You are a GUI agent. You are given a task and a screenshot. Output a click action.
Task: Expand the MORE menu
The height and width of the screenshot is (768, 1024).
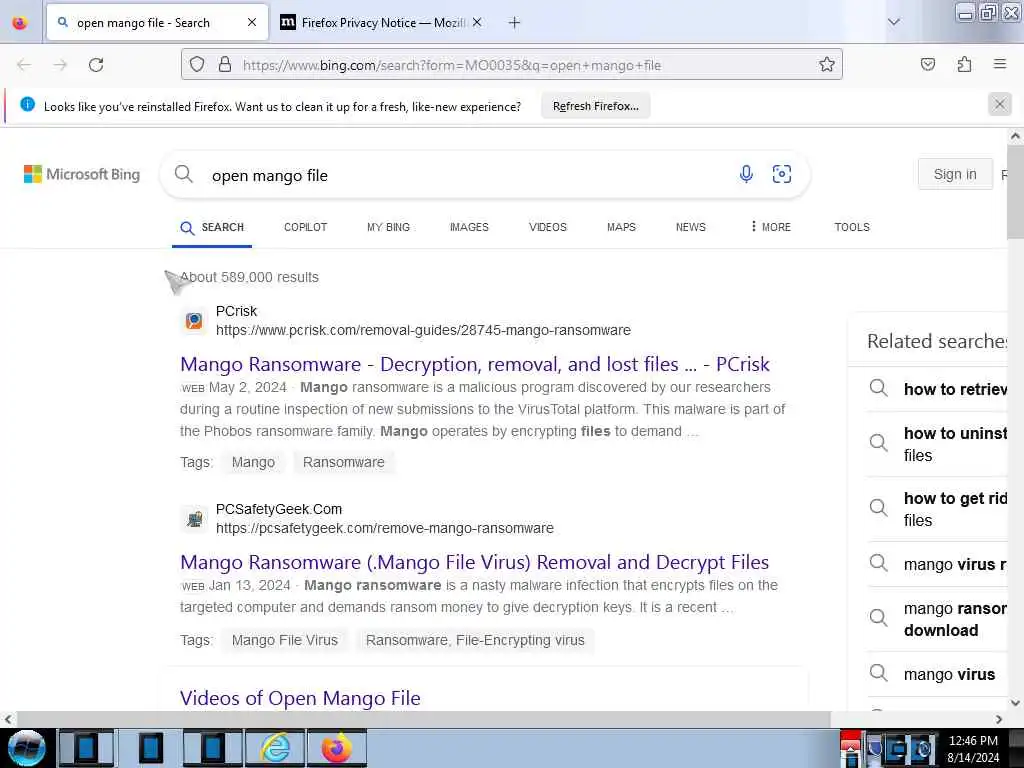pyautogui.click(x=771, y=227)
